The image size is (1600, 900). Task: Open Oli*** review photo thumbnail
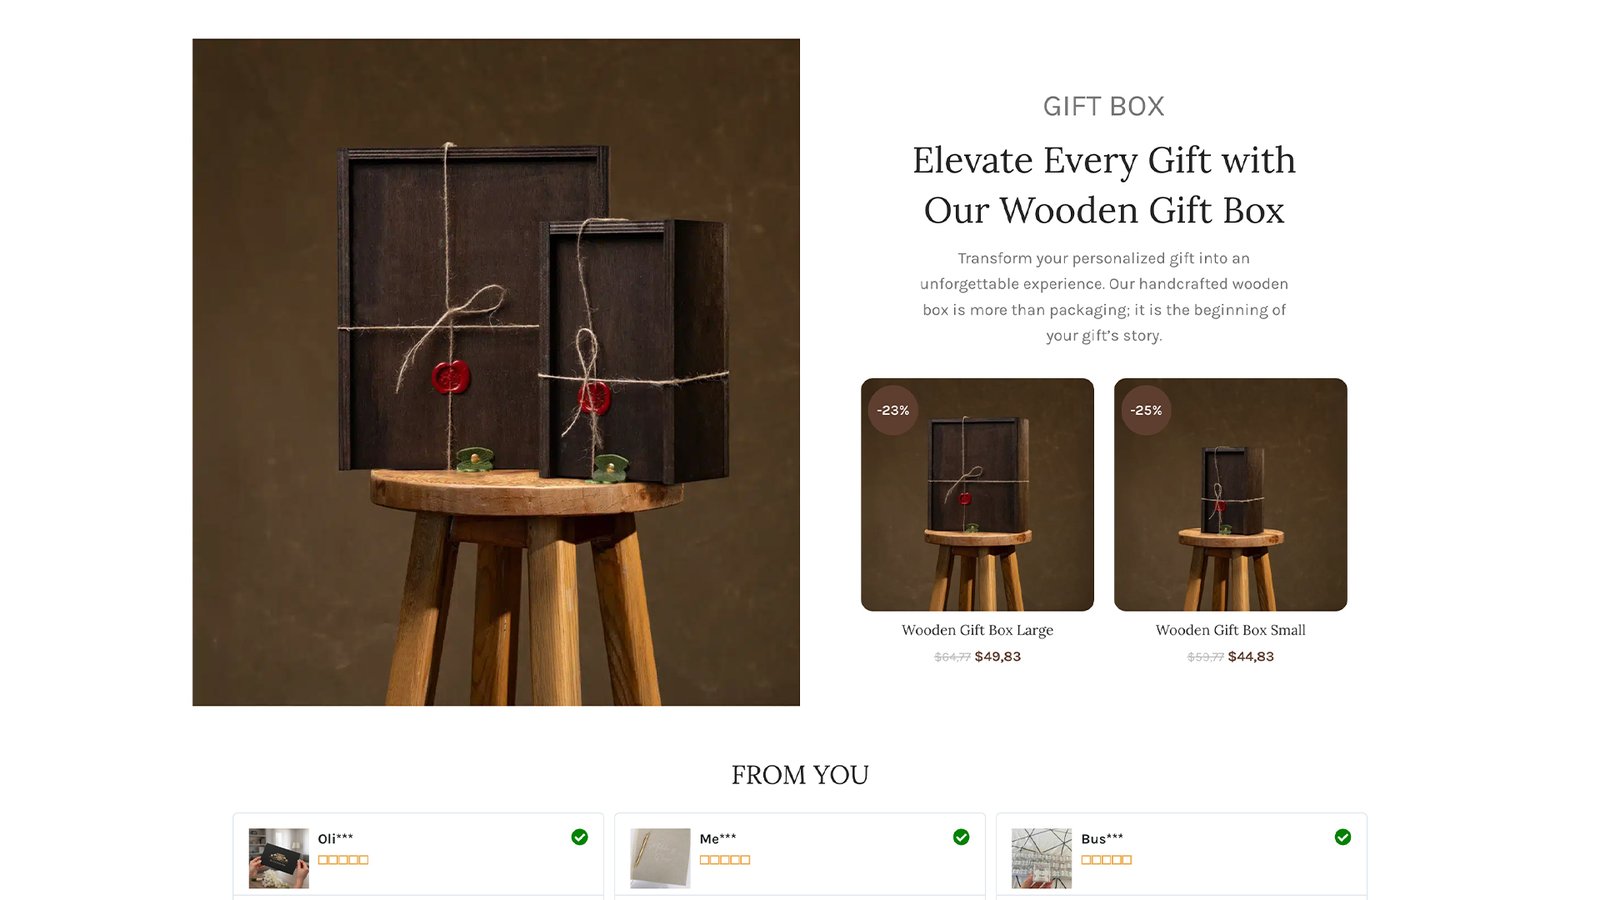coord(279,858)
